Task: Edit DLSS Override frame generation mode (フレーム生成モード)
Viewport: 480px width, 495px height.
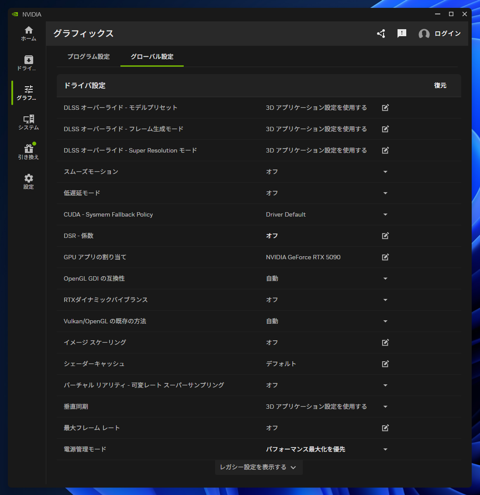Action: click(385, 129)
